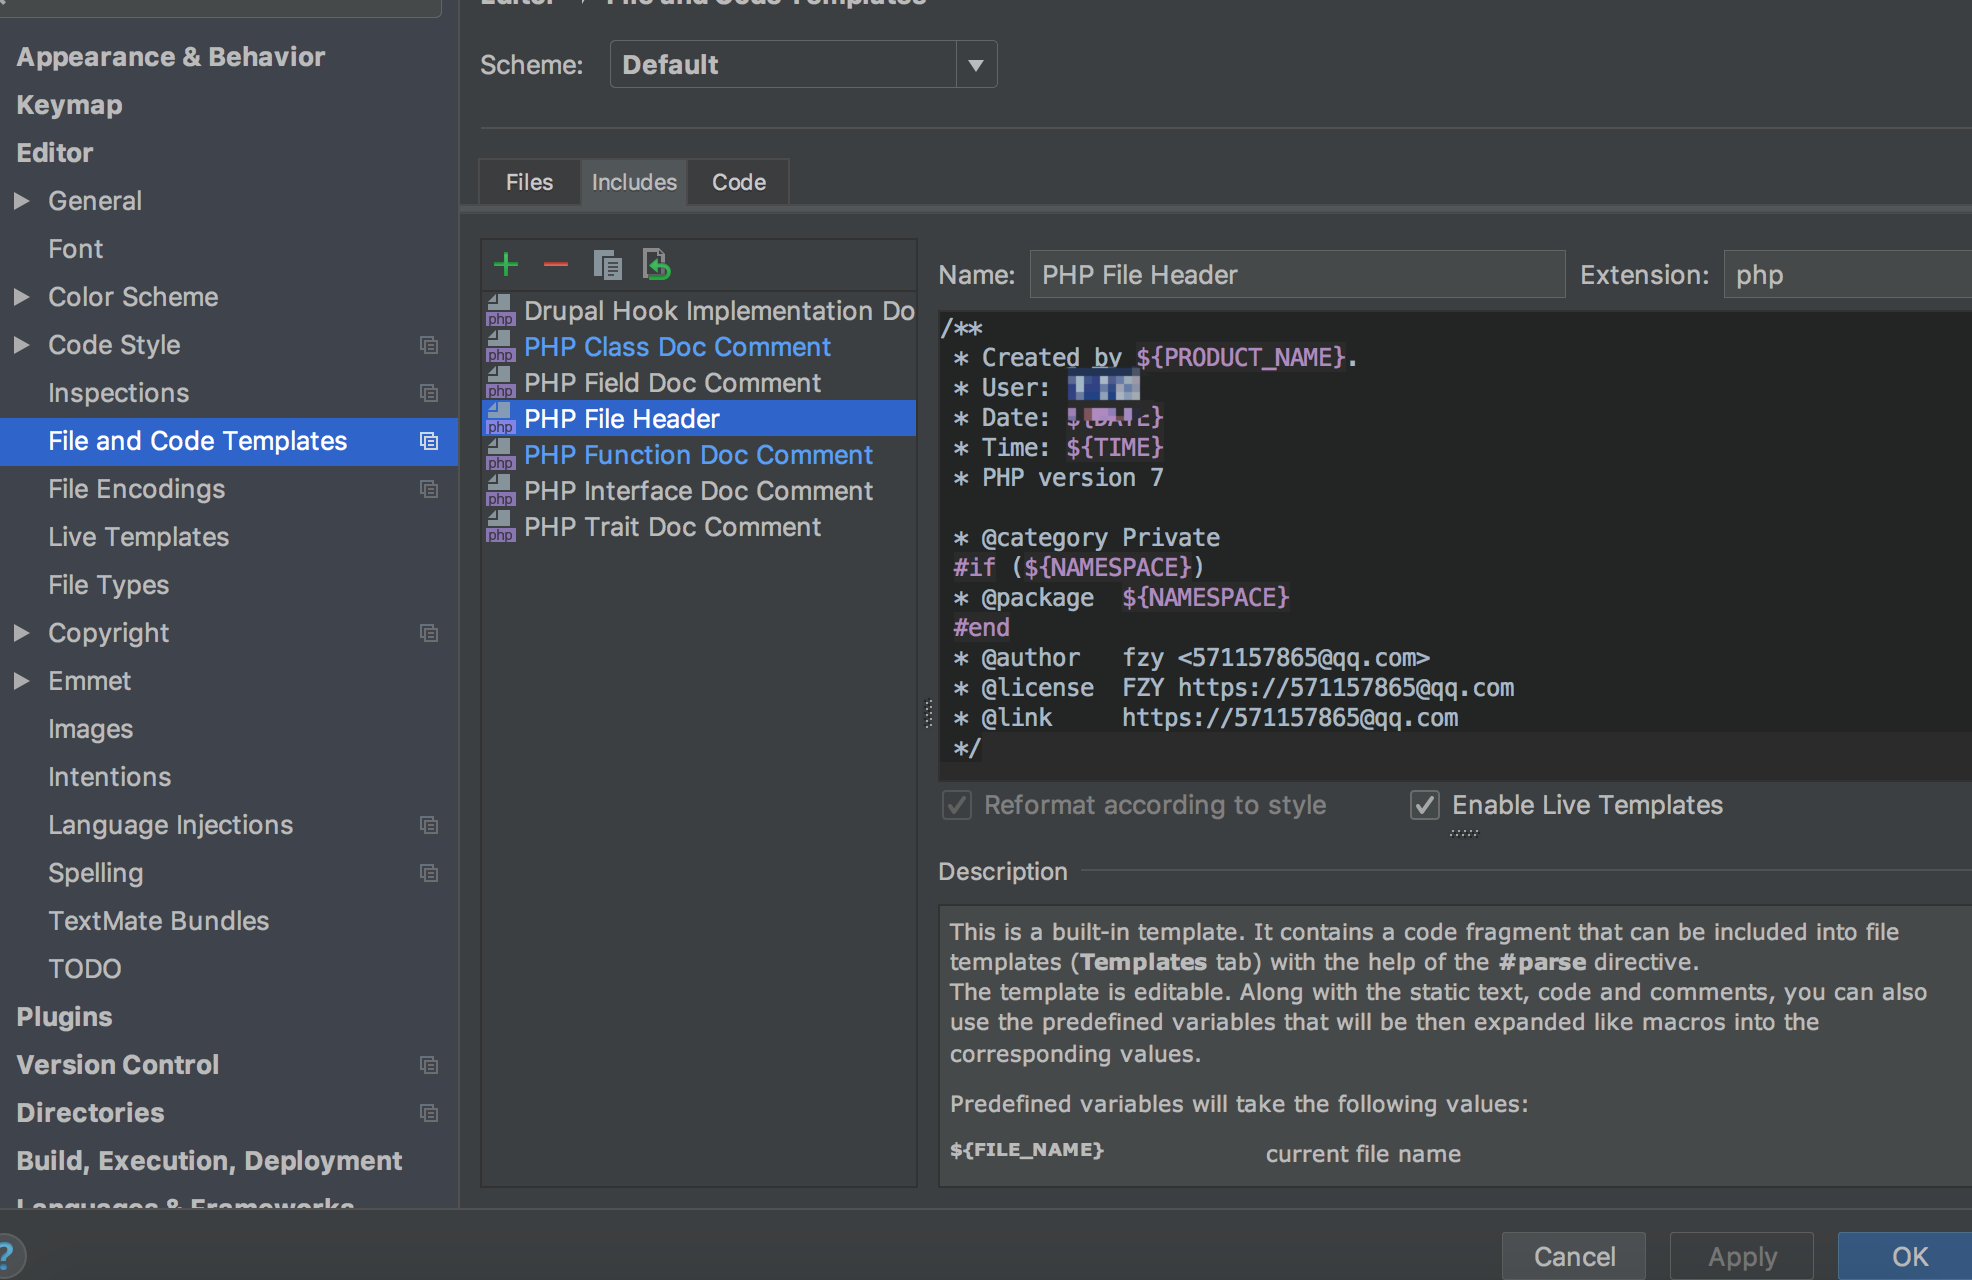Image resolution: width=1972 pixels, height=1280 pixels.
Task: Open the Scheme Default dropdown
Action: point(976,65)
